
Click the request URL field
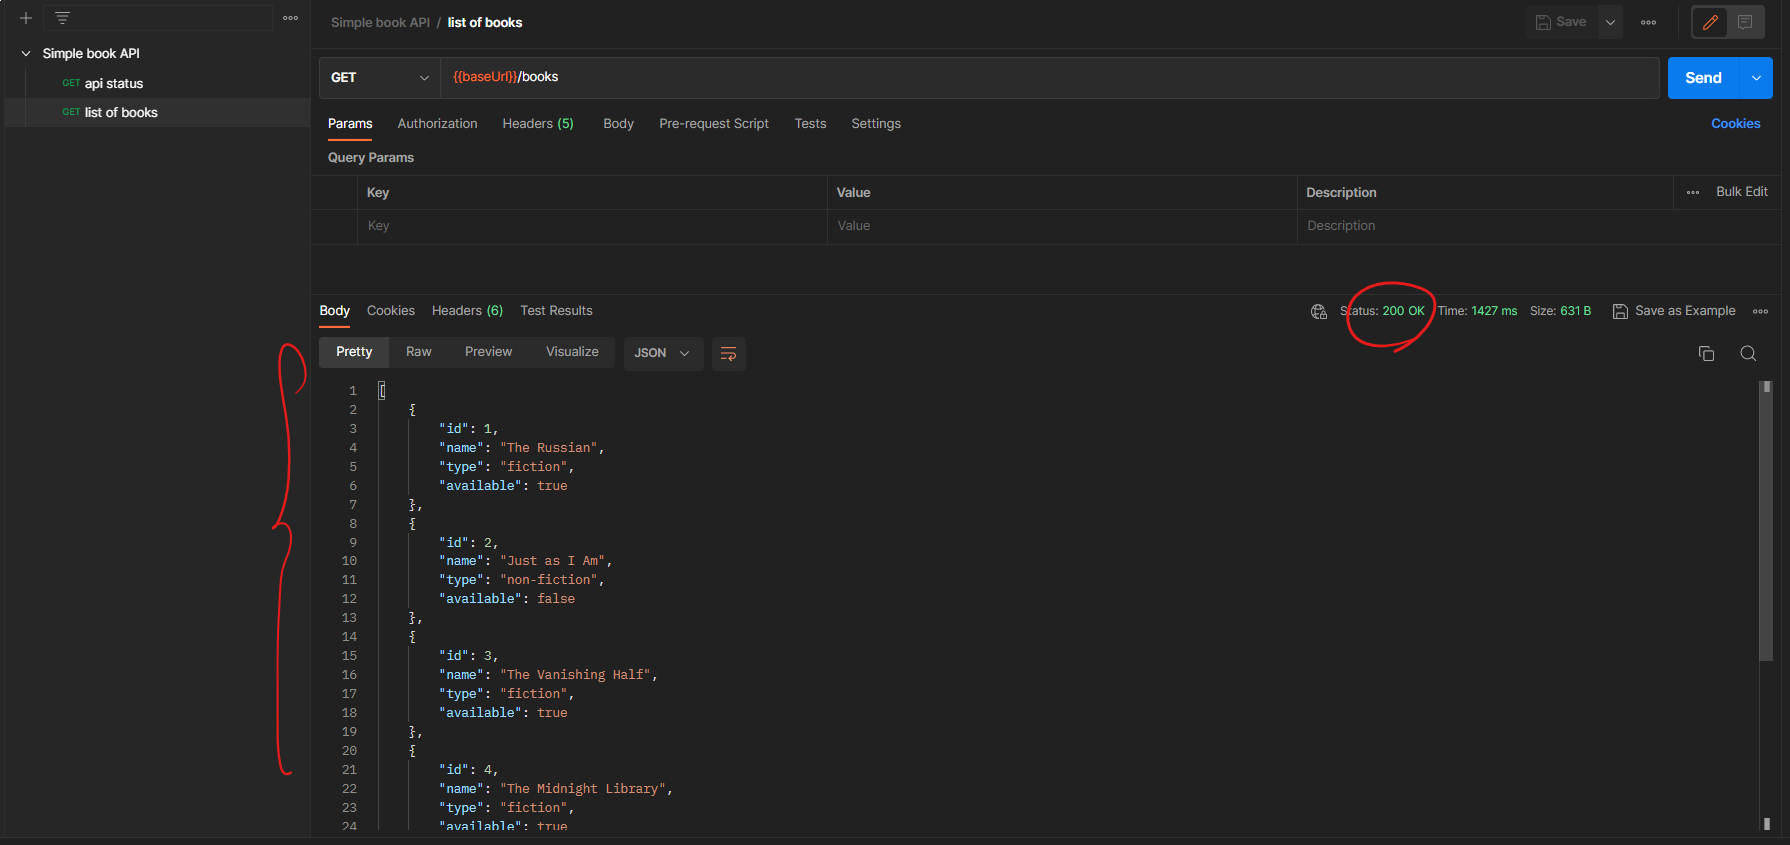[1050, 78]
